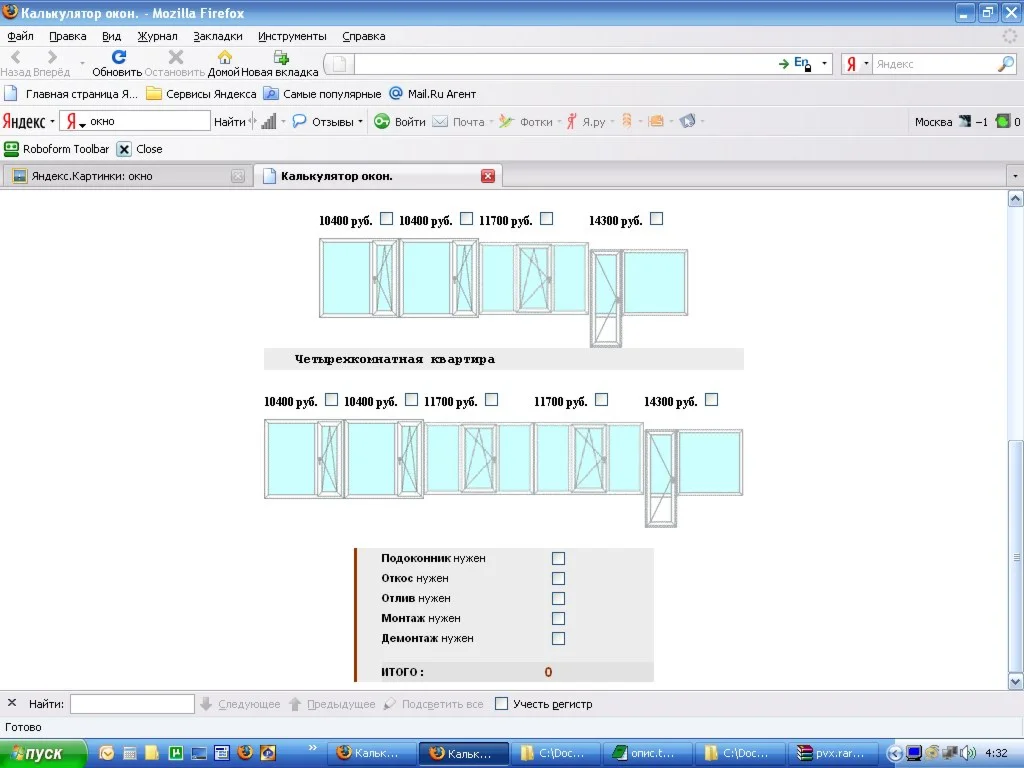The width and height of the screenshot is (1024, 768).
Task: Toggle the Учесть регистр checkbox
Action: pos(502,704)
